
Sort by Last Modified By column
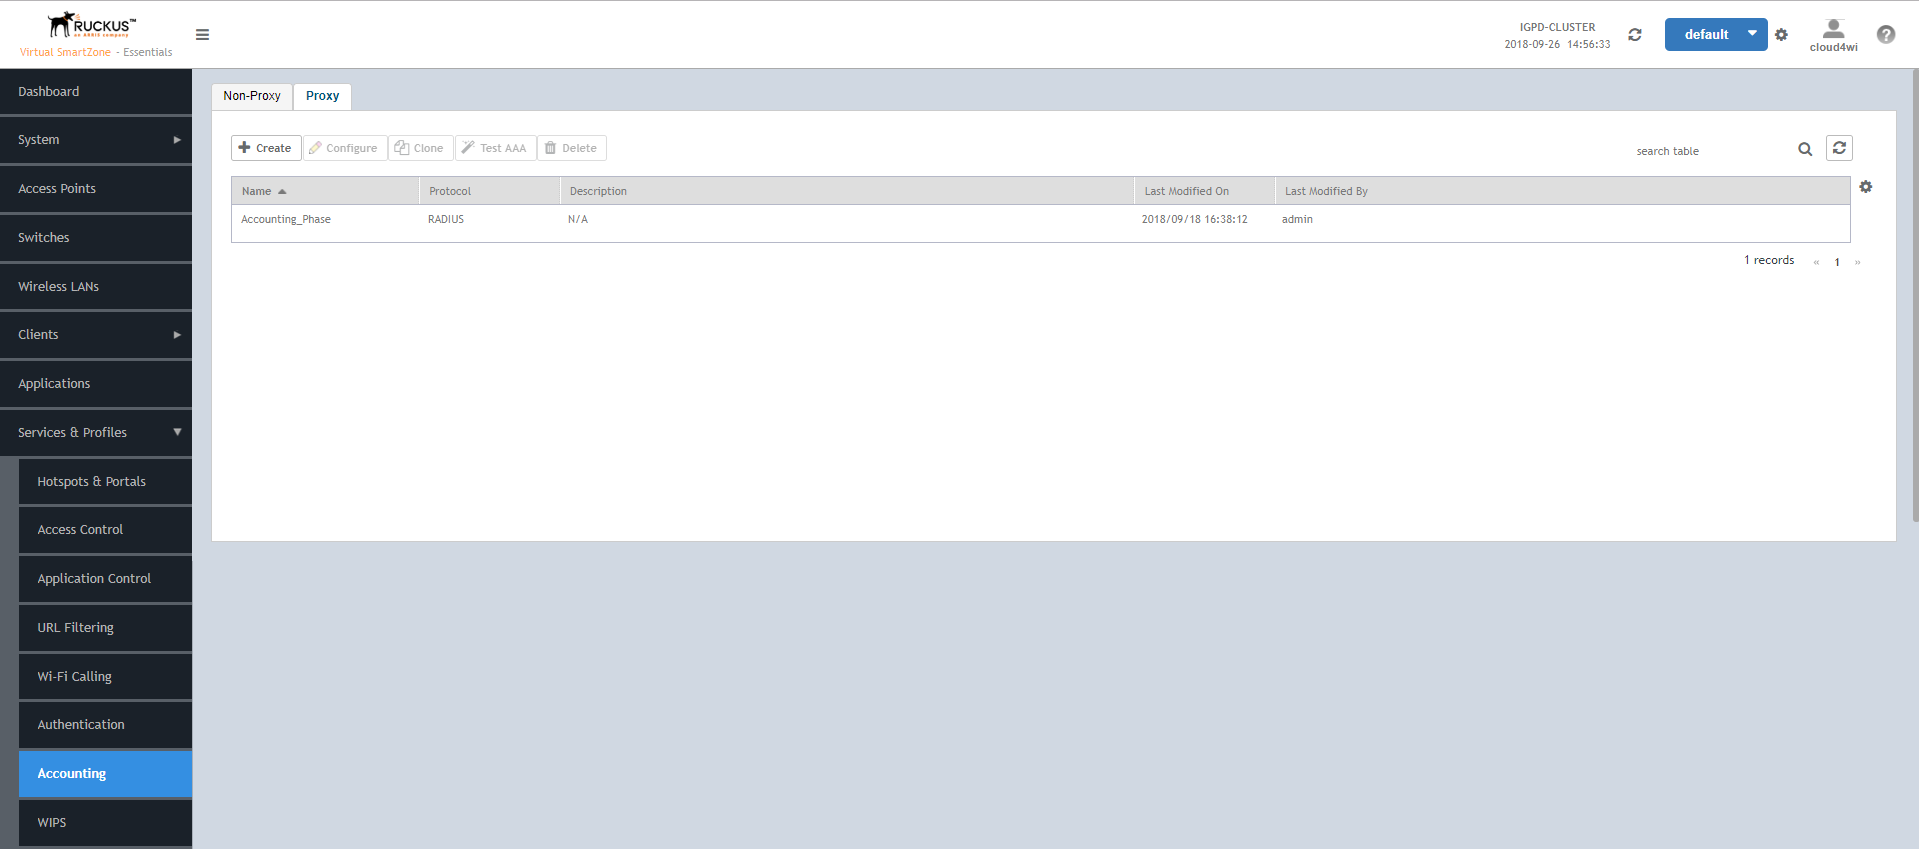coord(1562,191)
